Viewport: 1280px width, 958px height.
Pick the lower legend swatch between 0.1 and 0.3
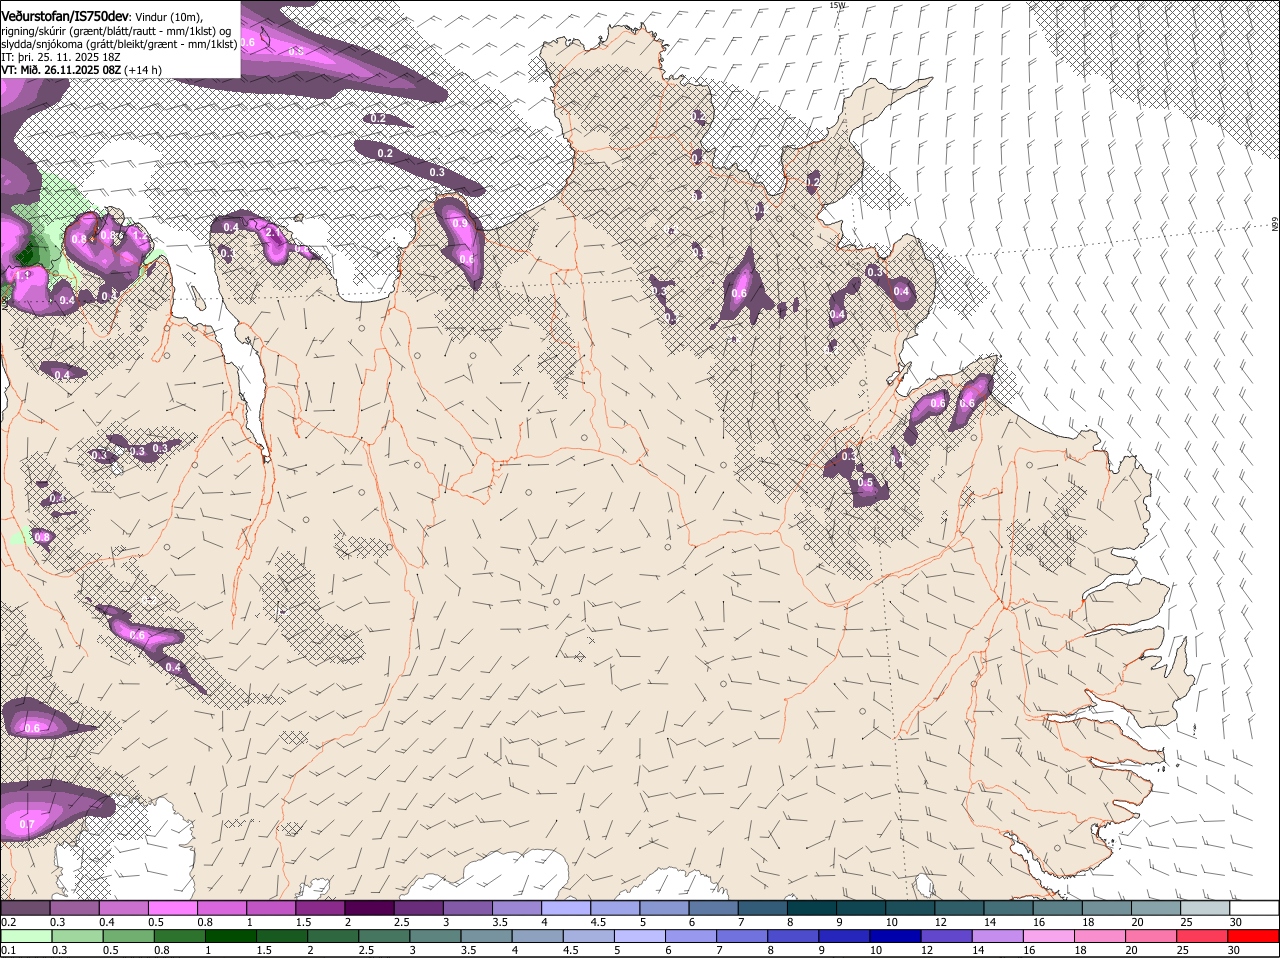click(x=26, y=936)
